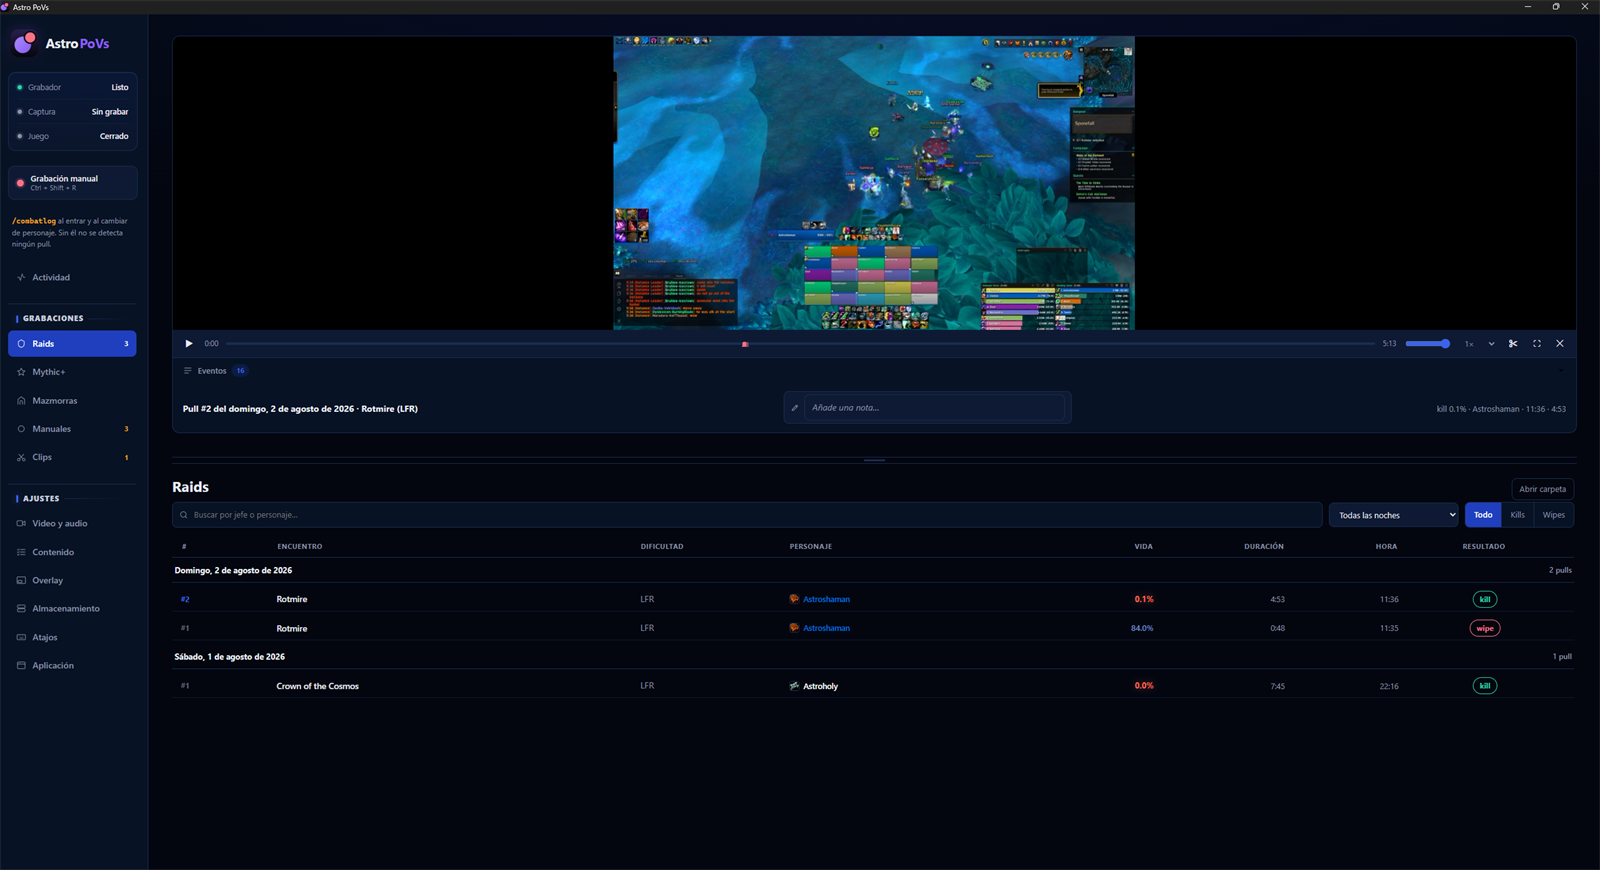Open Mazmorras recordings
This screenshot has height=870, width=1600.
(x=73, y=401)
